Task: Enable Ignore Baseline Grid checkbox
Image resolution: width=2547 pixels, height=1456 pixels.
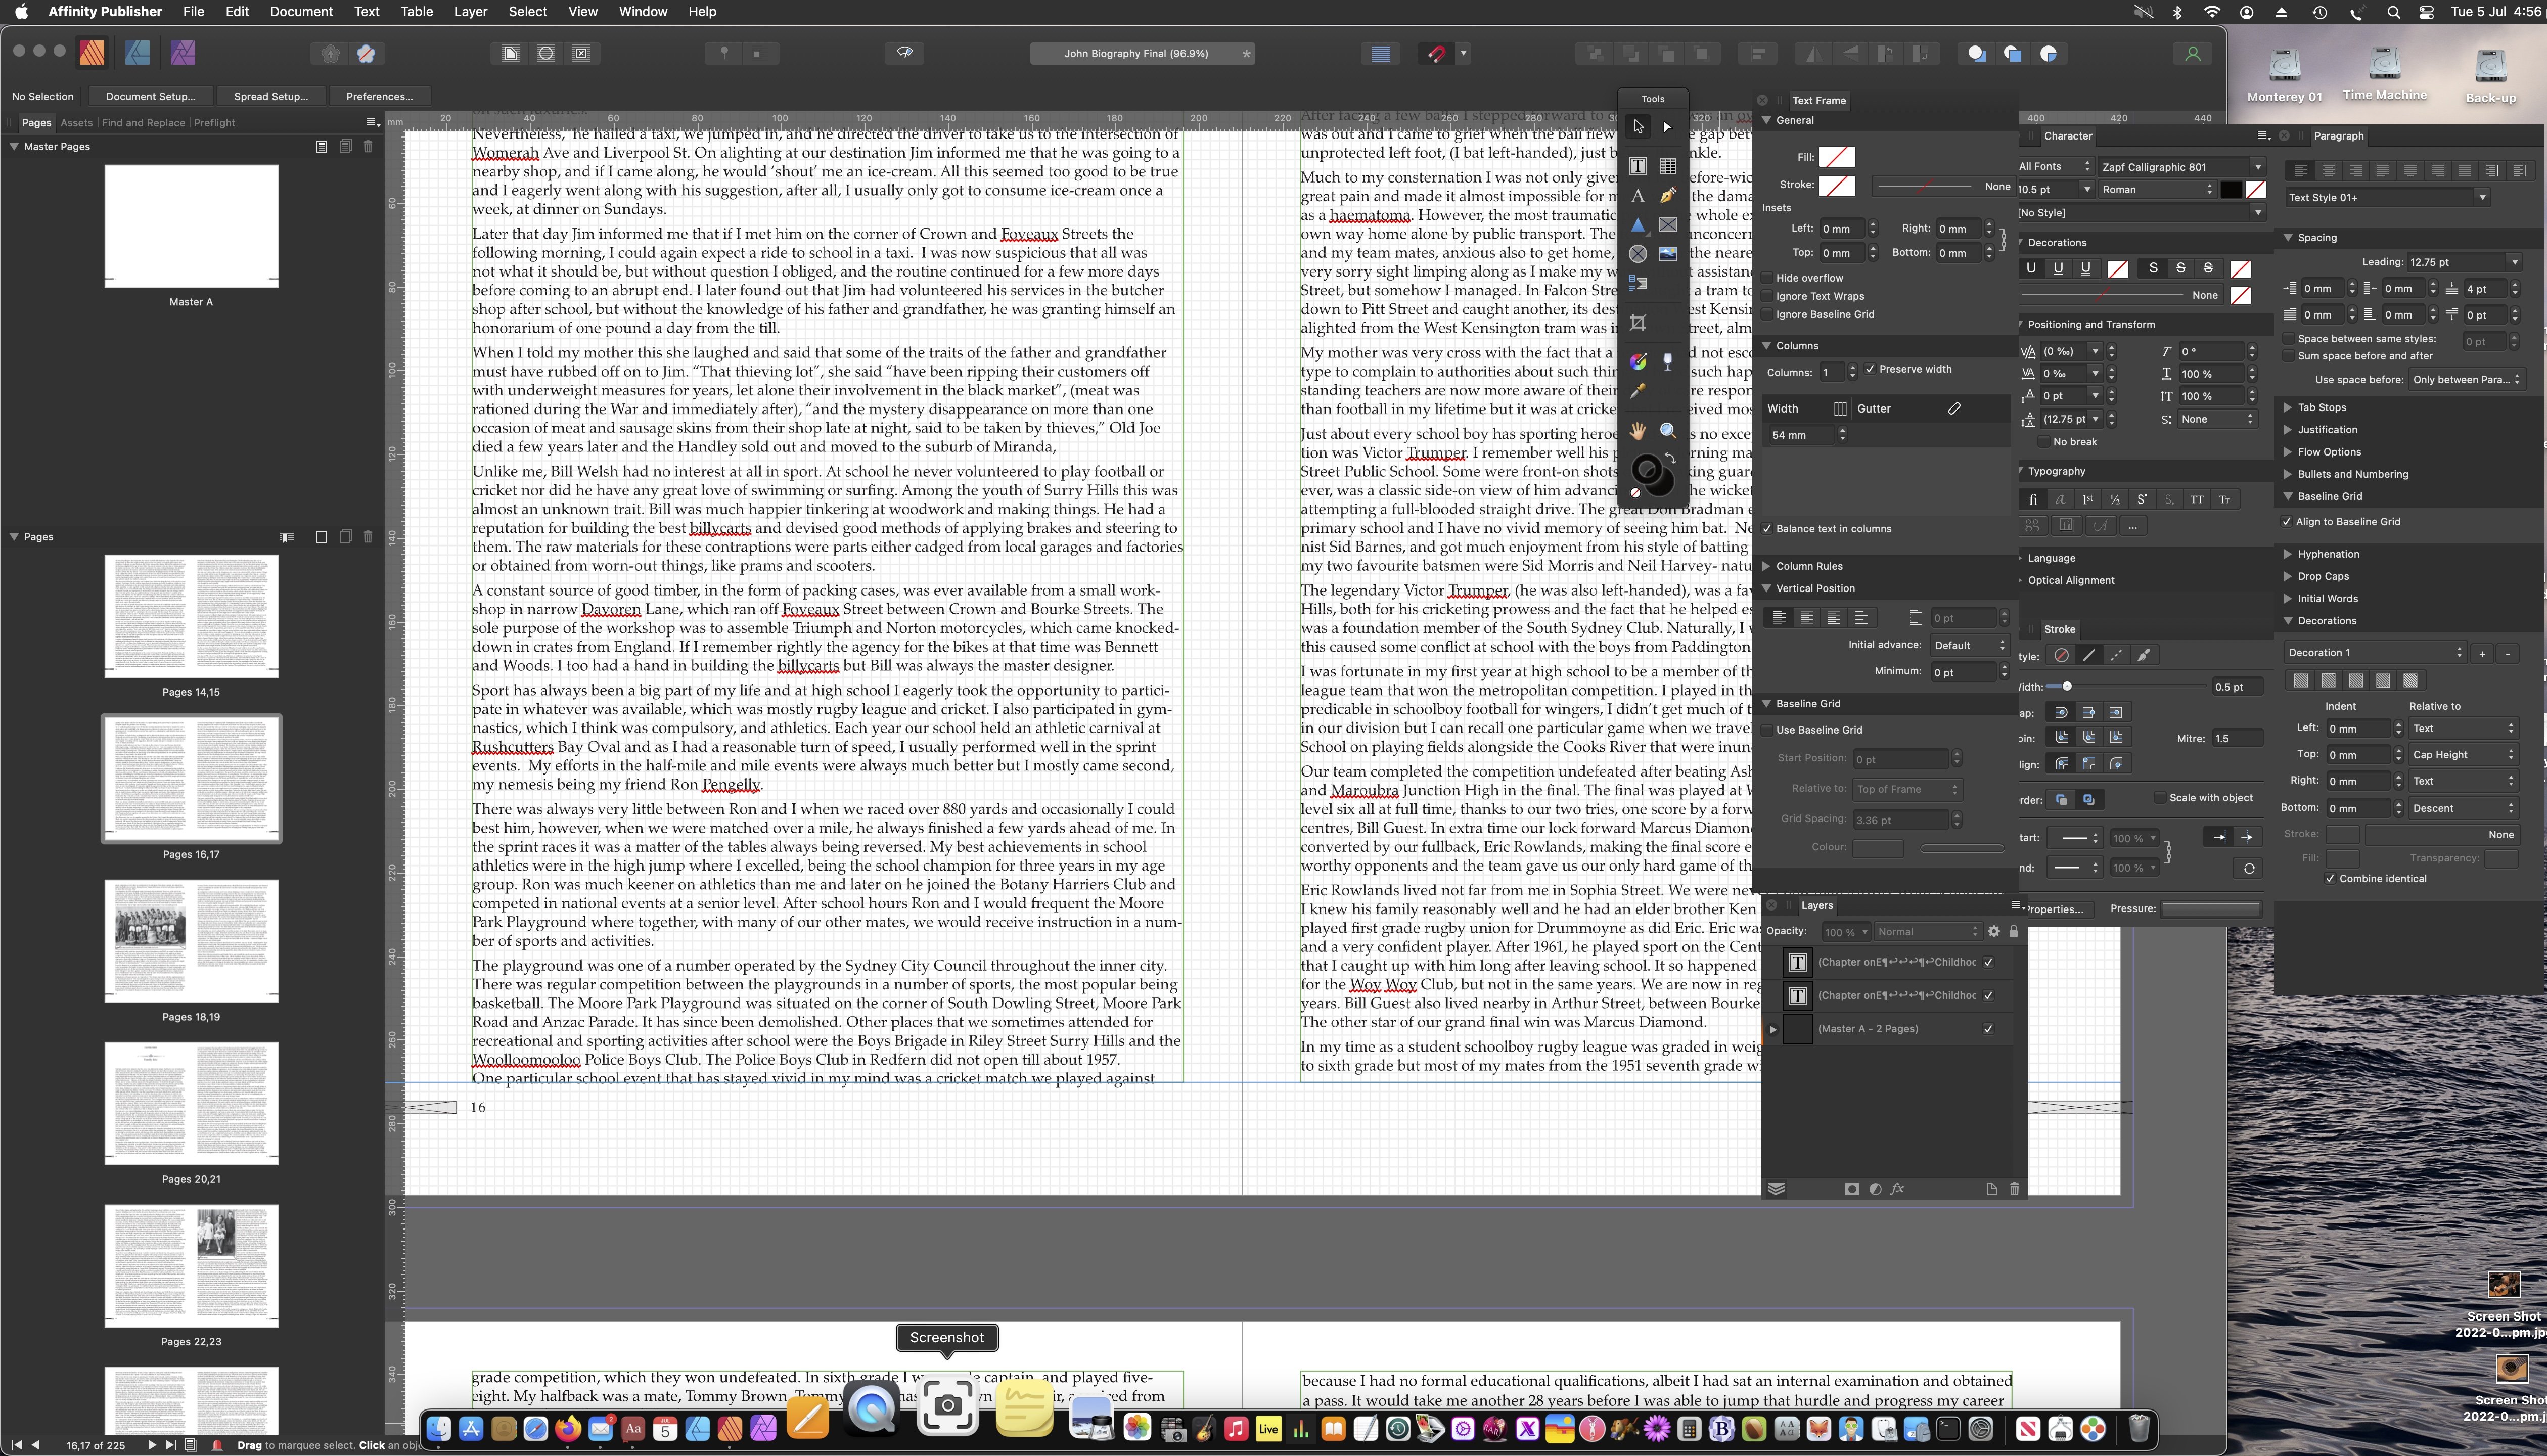Action: 1767,314
